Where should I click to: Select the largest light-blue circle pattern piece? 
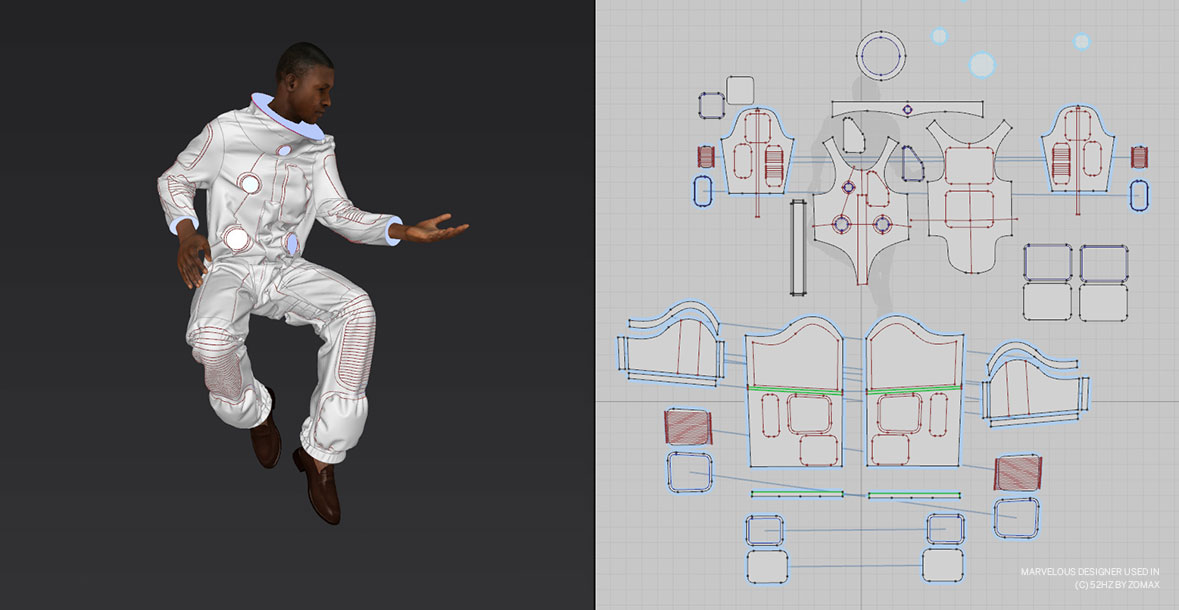tap(982, 65)
